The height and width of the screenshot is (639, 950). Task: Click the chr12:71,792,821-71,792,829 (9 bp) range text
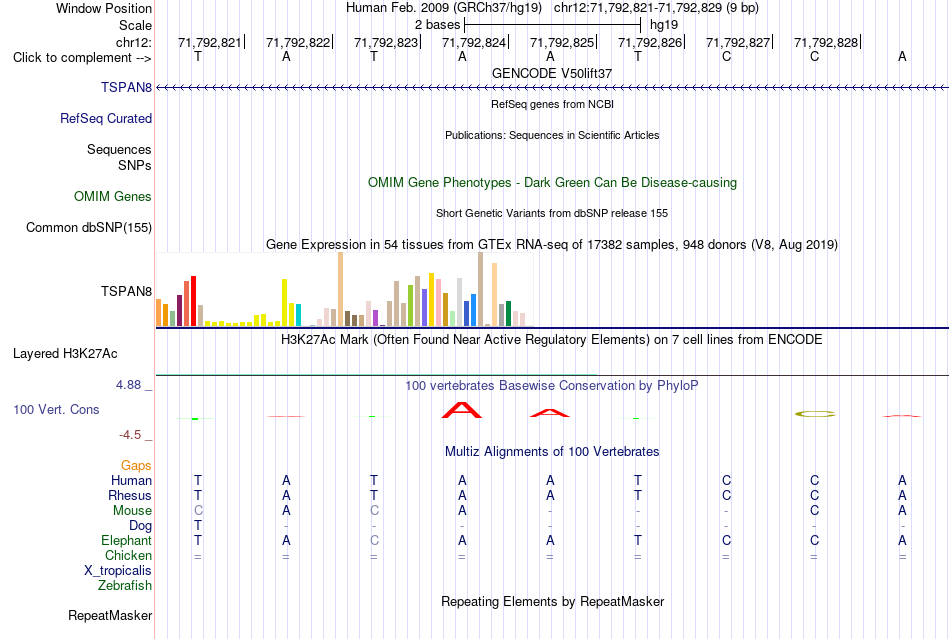point(656,8)
